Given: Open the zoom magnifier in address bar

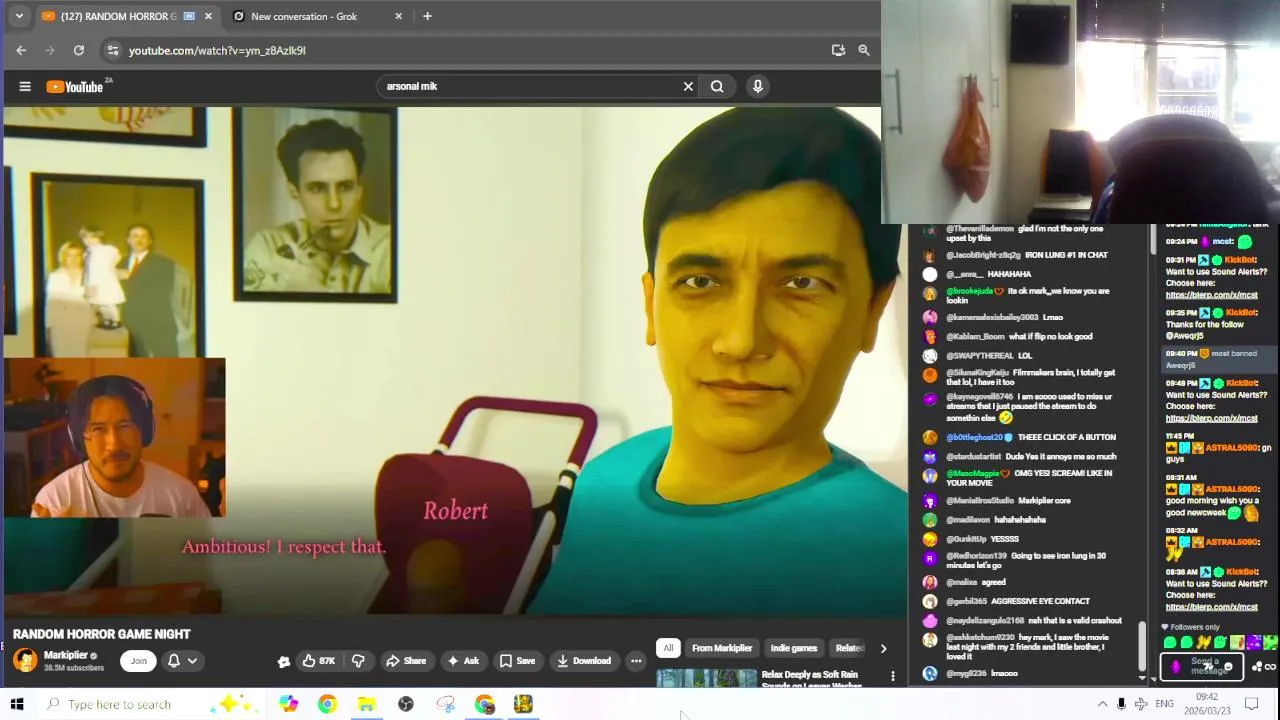Looking at the screenshot, I should tap(864, 50).
